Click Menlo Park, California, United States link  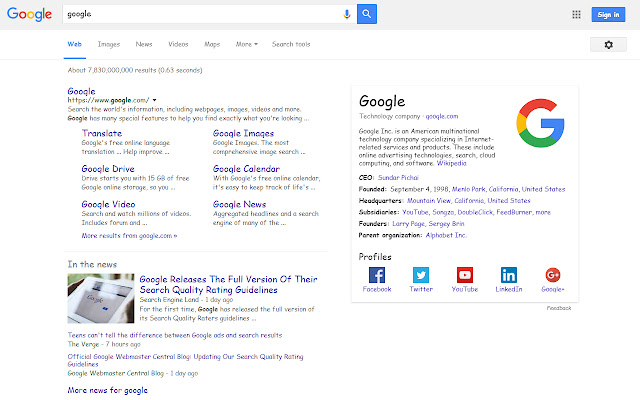point(508,189)
